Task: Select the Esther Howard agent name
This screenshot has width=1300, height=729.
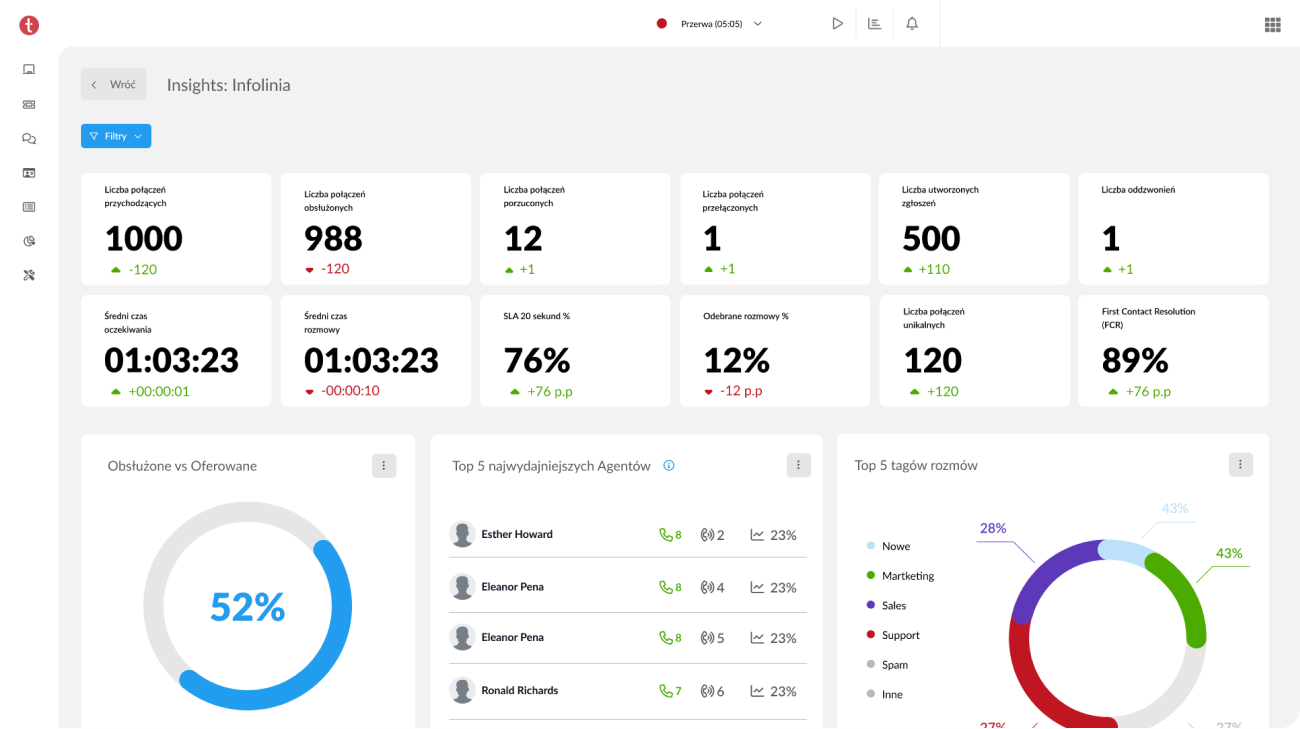Action: point(517,534)
